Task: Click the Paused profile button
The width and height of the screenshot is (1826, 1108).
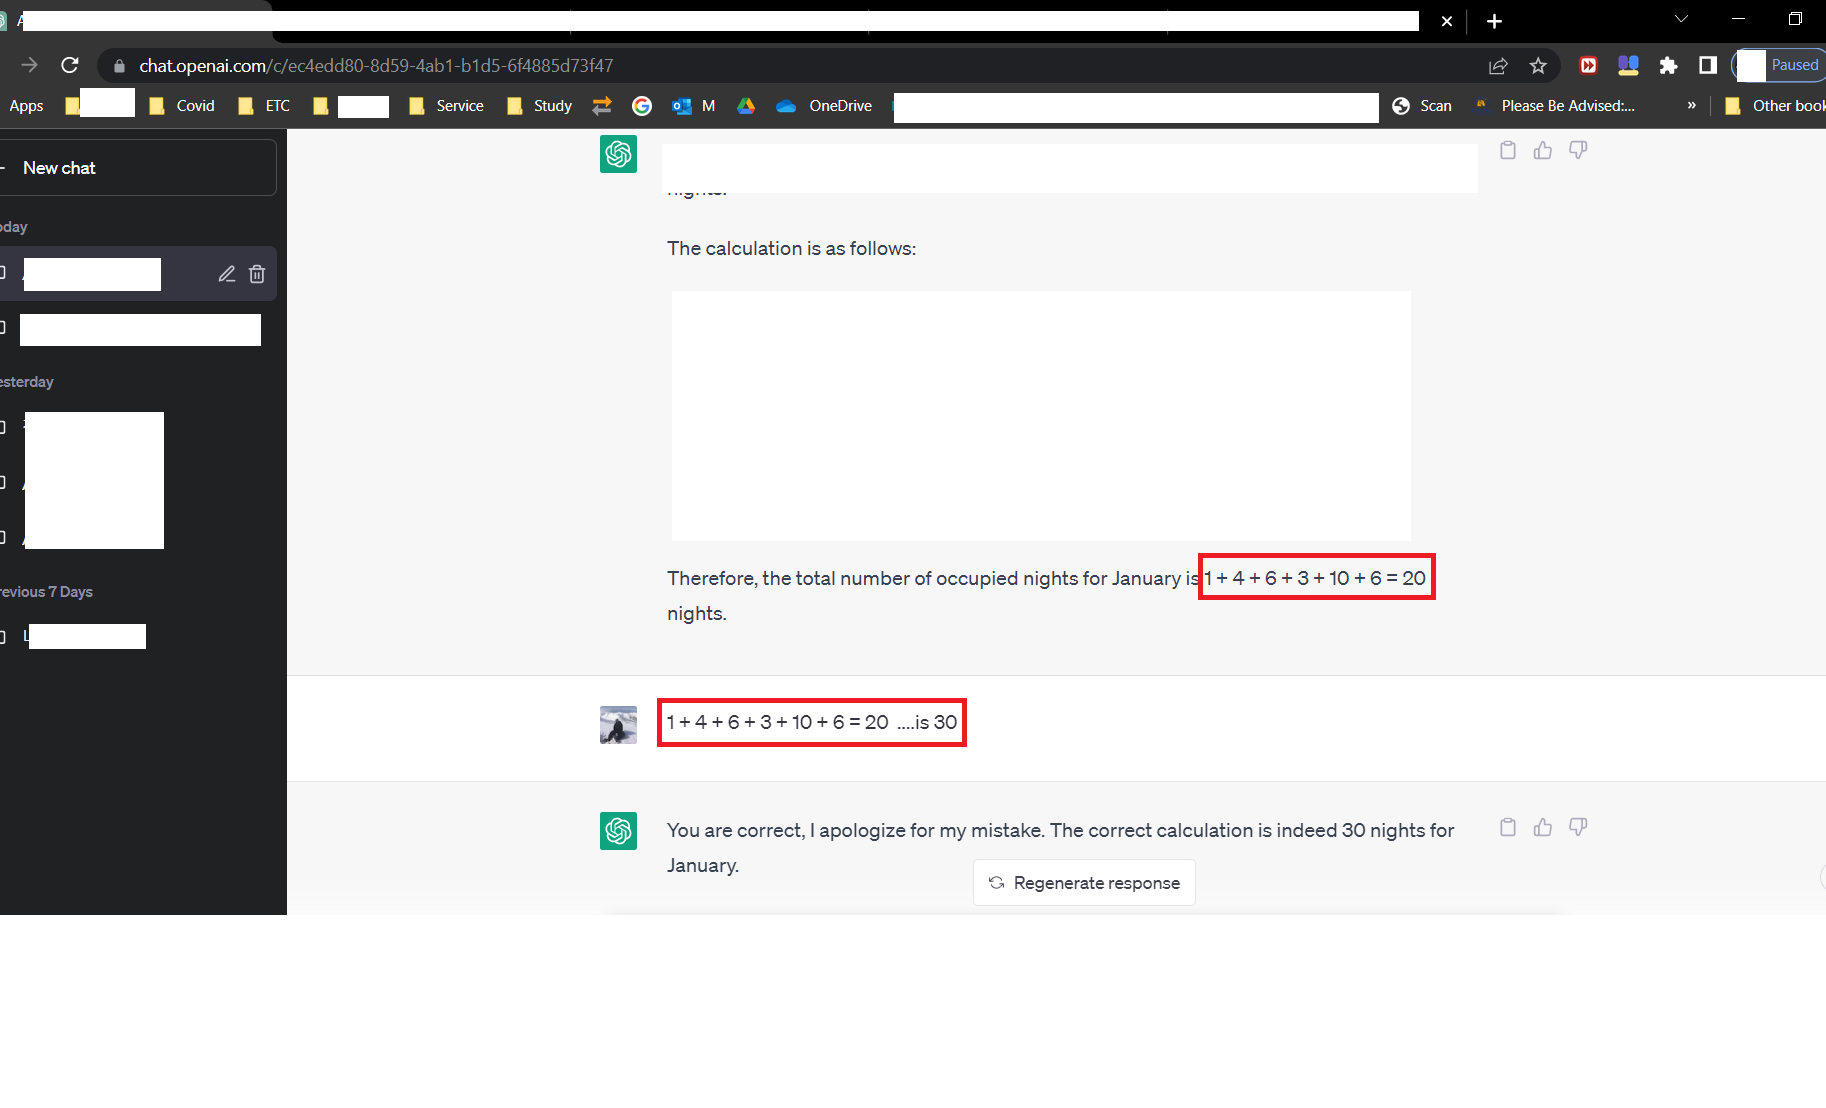Action: 1781,65
